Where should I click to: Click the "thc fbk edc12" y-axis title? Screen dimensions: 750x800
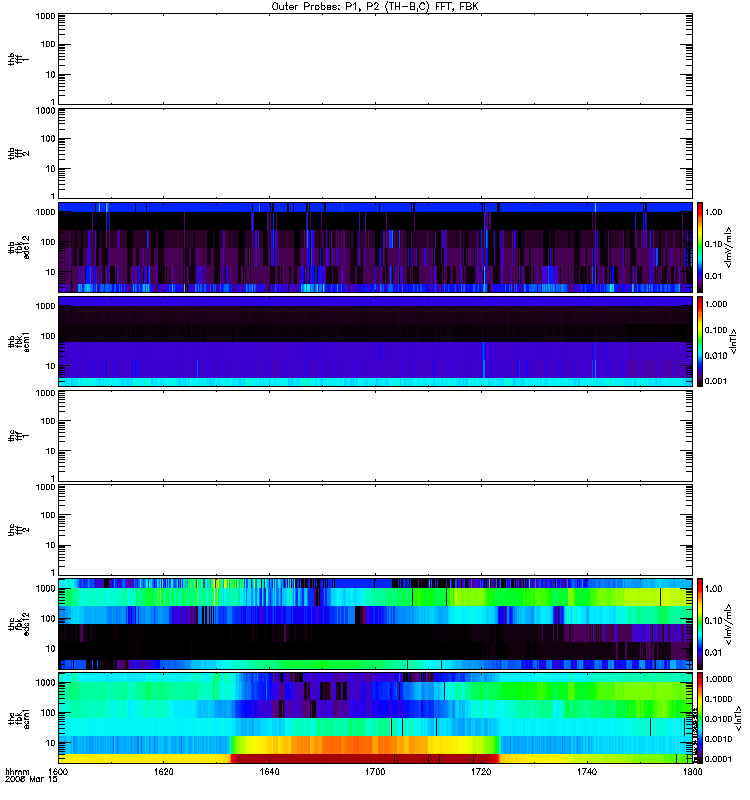(x=18, y=623)
